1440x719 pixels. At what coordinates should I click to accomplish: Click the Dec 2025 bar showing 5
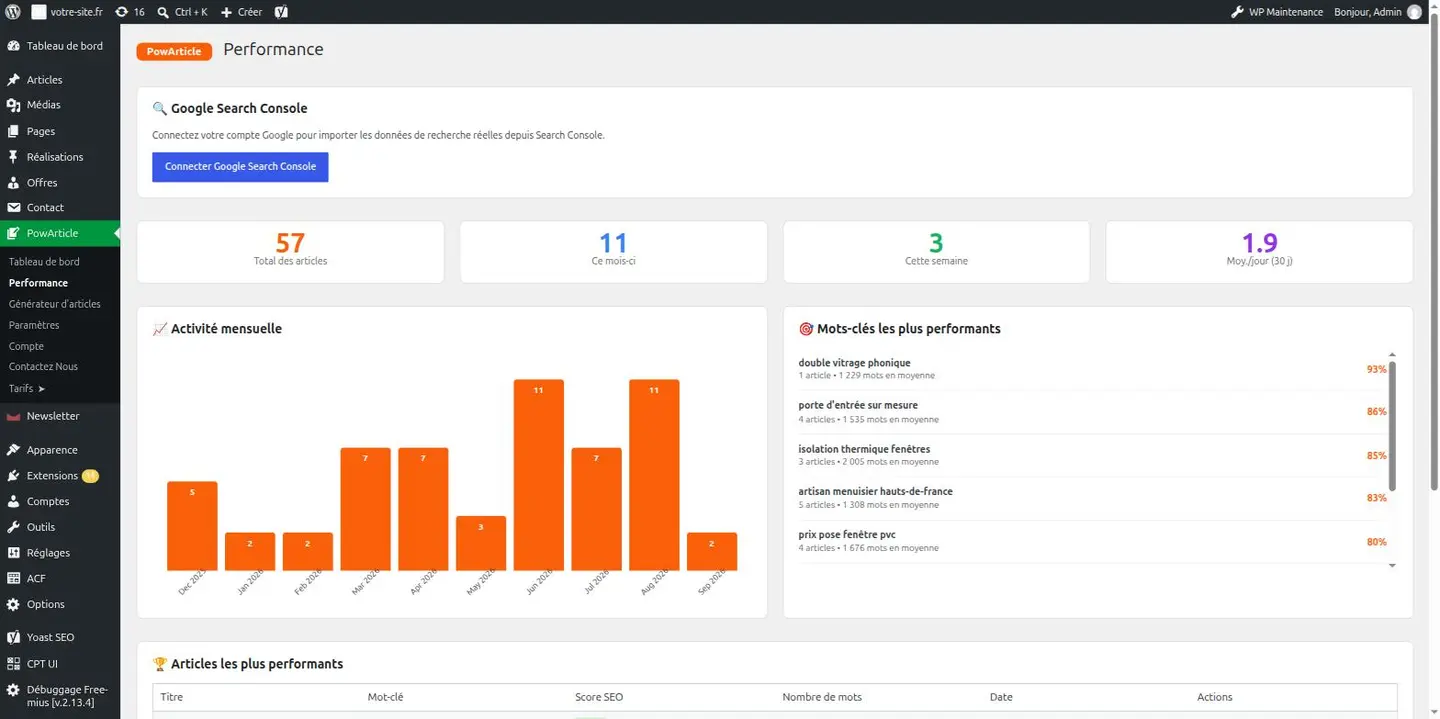point(192,526)
